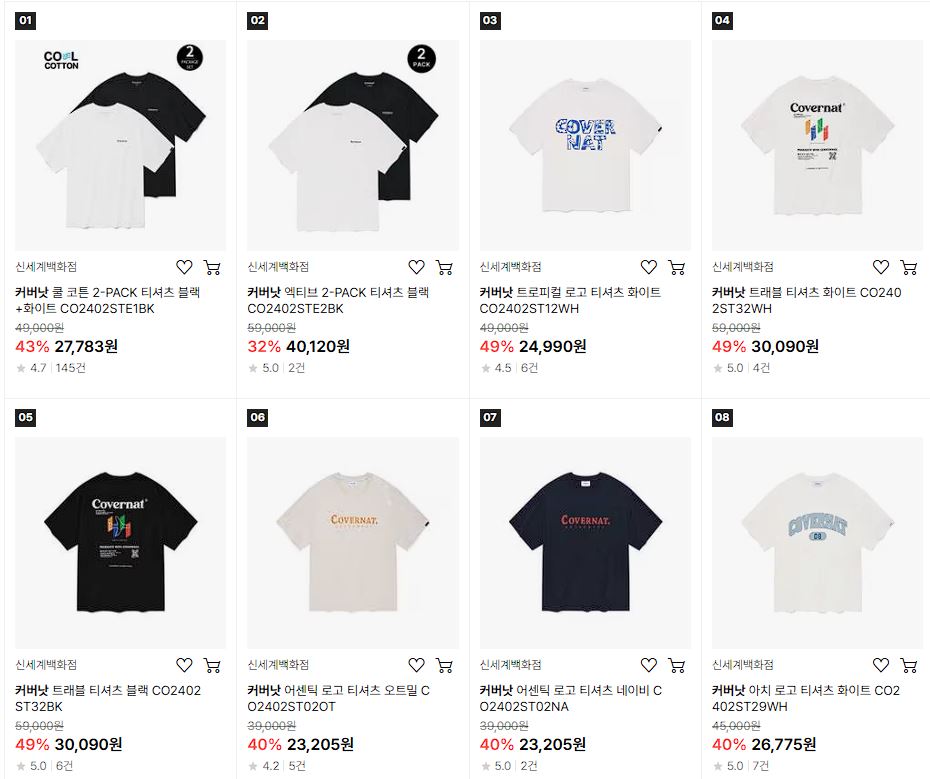Add 엑티브 2-PACK tee to cart
The width and height of the screenshot is (930, 779).
444,268
